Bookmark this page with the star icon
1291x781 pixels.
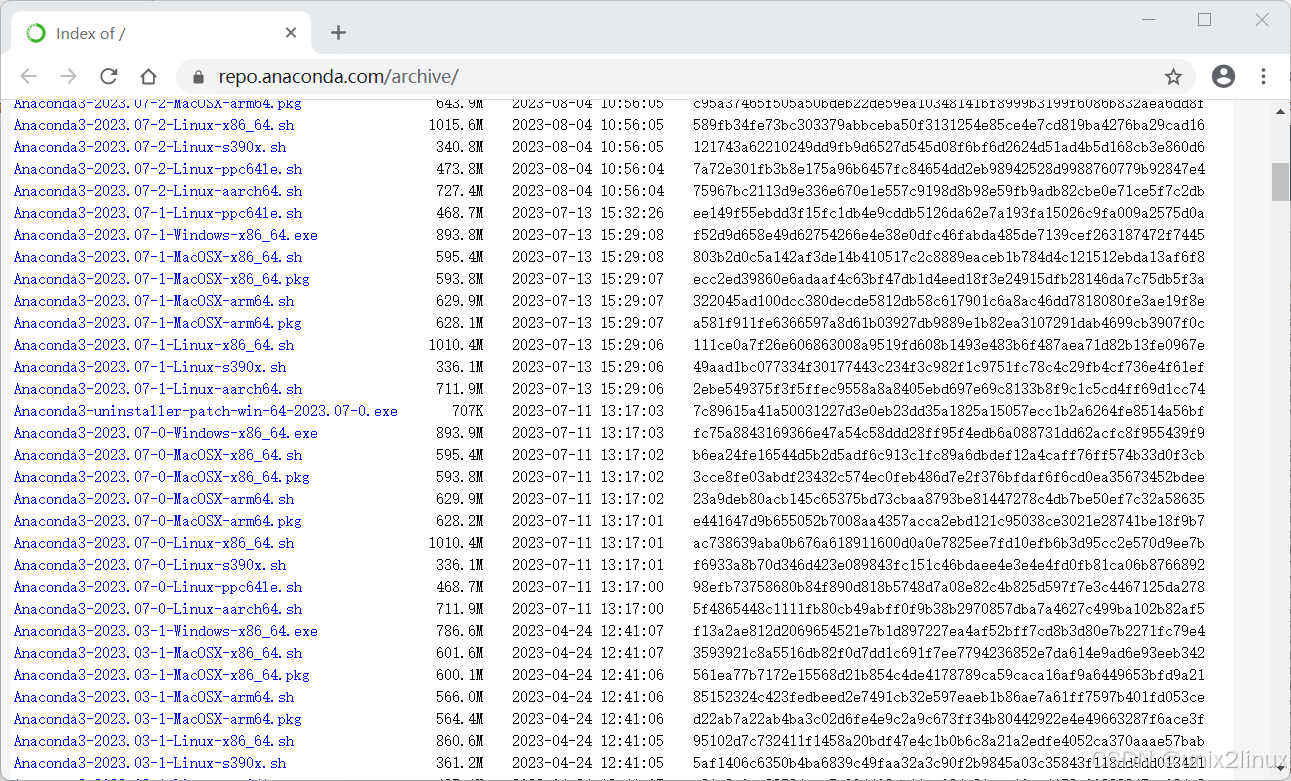[x=1173, y=77]
